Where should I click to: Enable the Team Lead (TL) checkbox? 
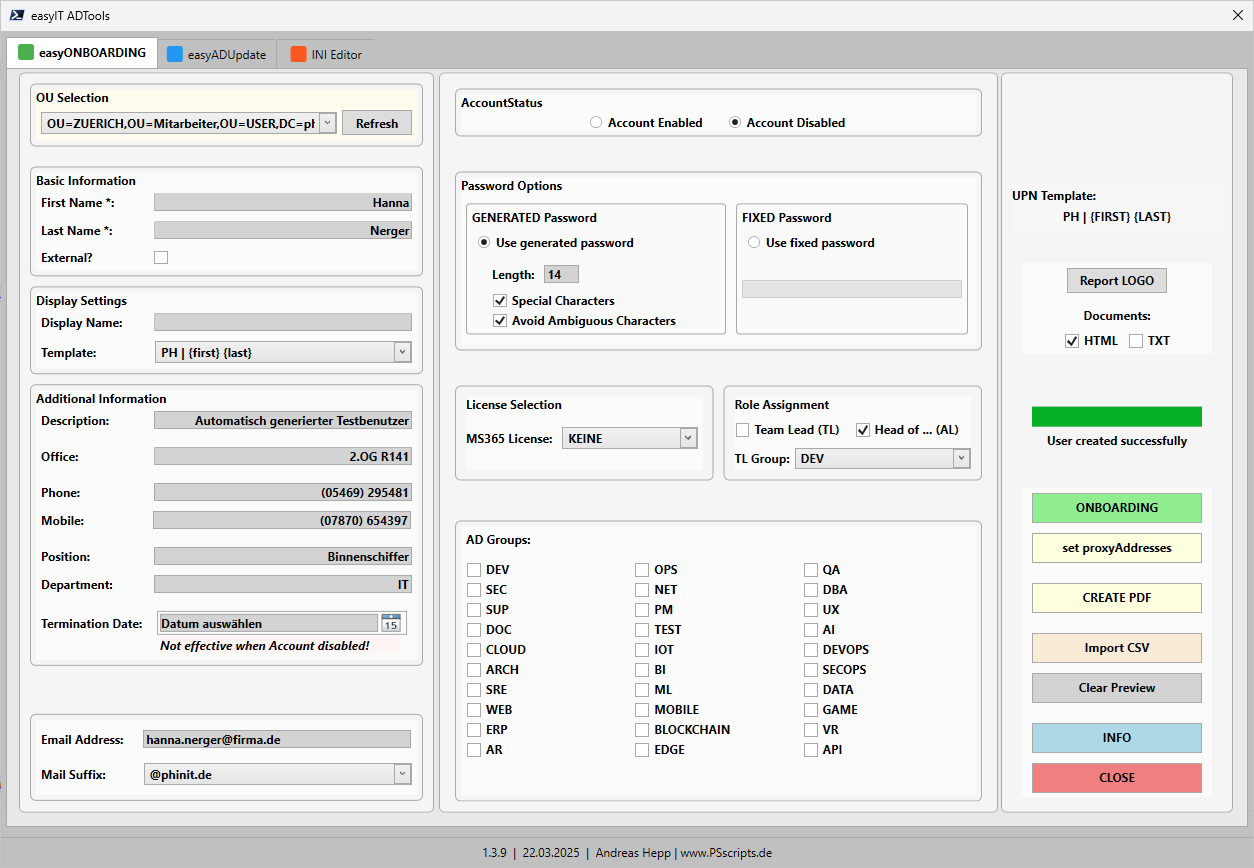click(741, 429)
